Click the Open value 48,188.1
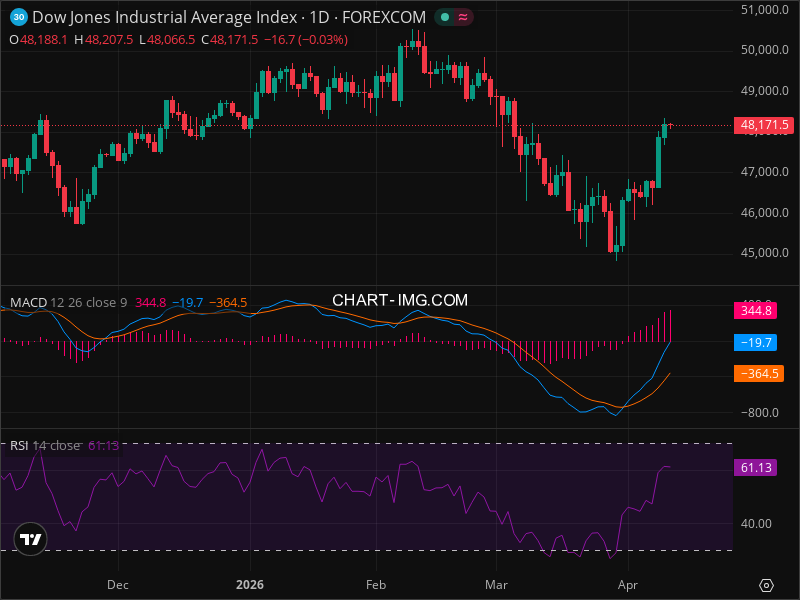Image resolution: width=800 pixels, height=600 pixels. pos(44,40)
